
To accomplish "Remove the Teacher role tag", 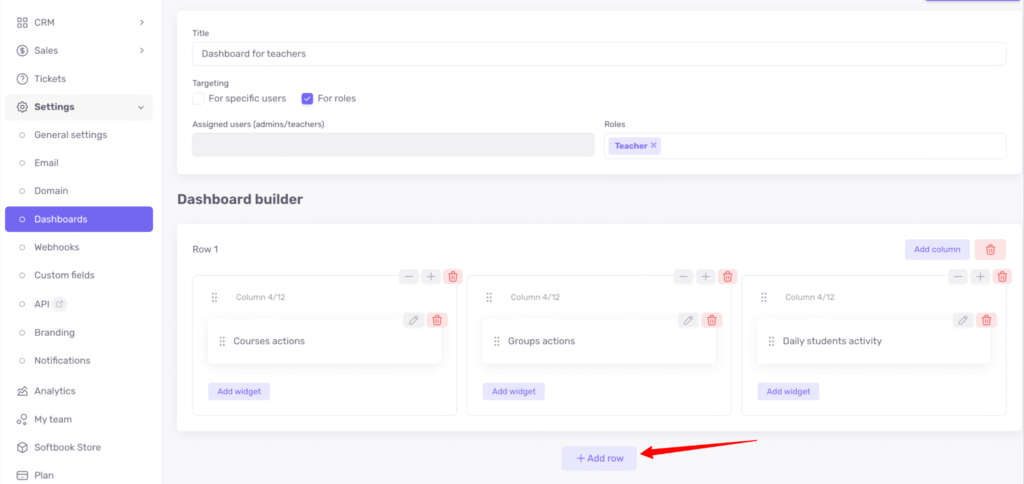I will 654,146.
